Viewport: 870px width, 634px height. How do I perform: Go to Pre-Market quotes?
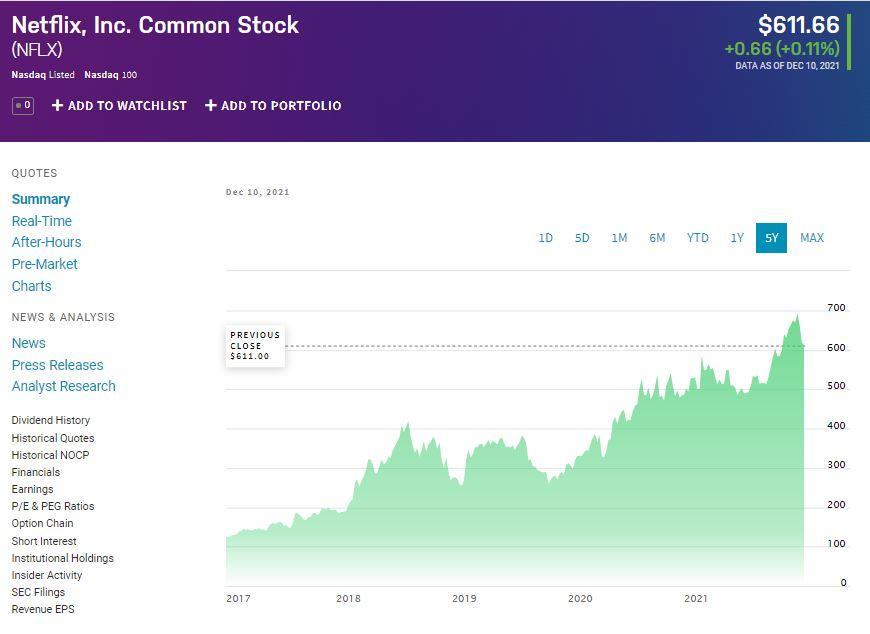44,264
